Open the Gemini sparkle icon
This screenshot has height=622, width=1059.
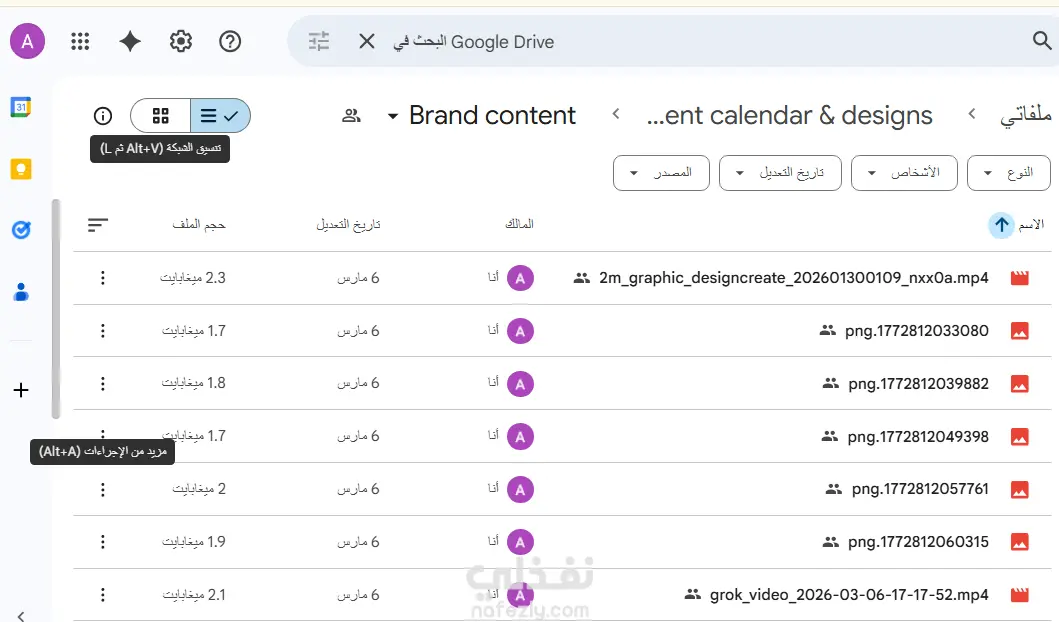[x=130, y=41]
